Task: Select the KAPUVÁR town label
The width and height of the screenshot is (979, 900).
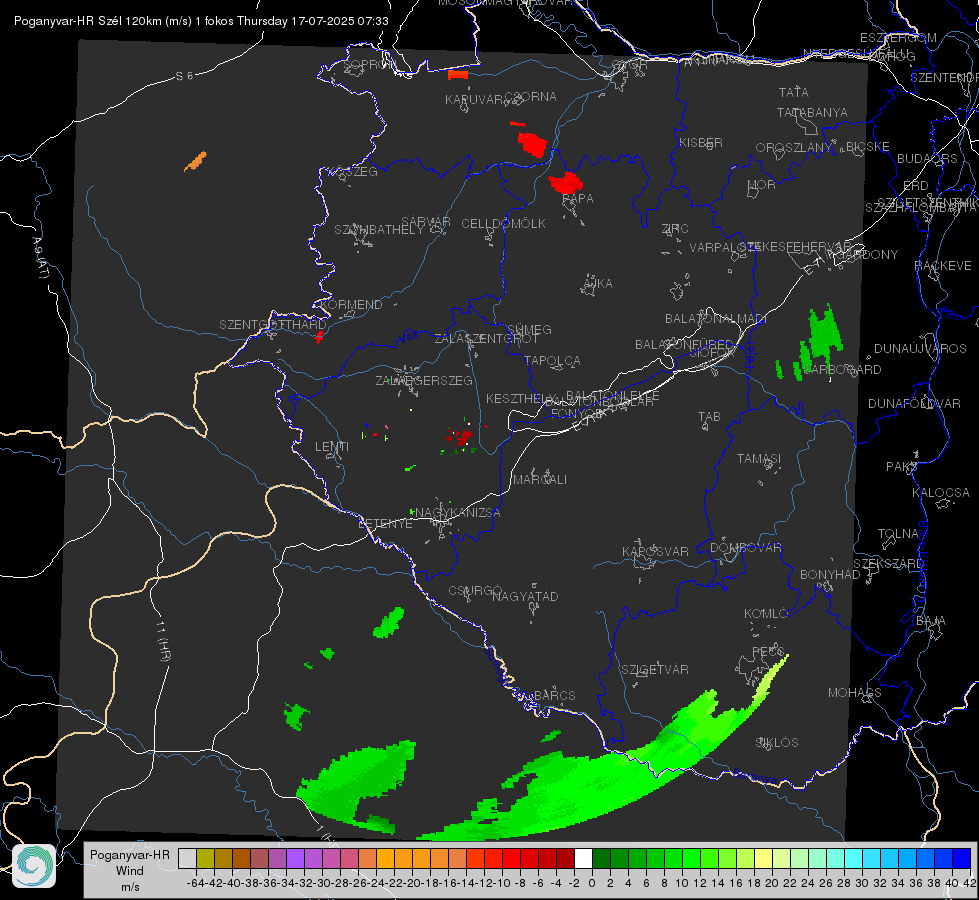Action: coord(475,99)
